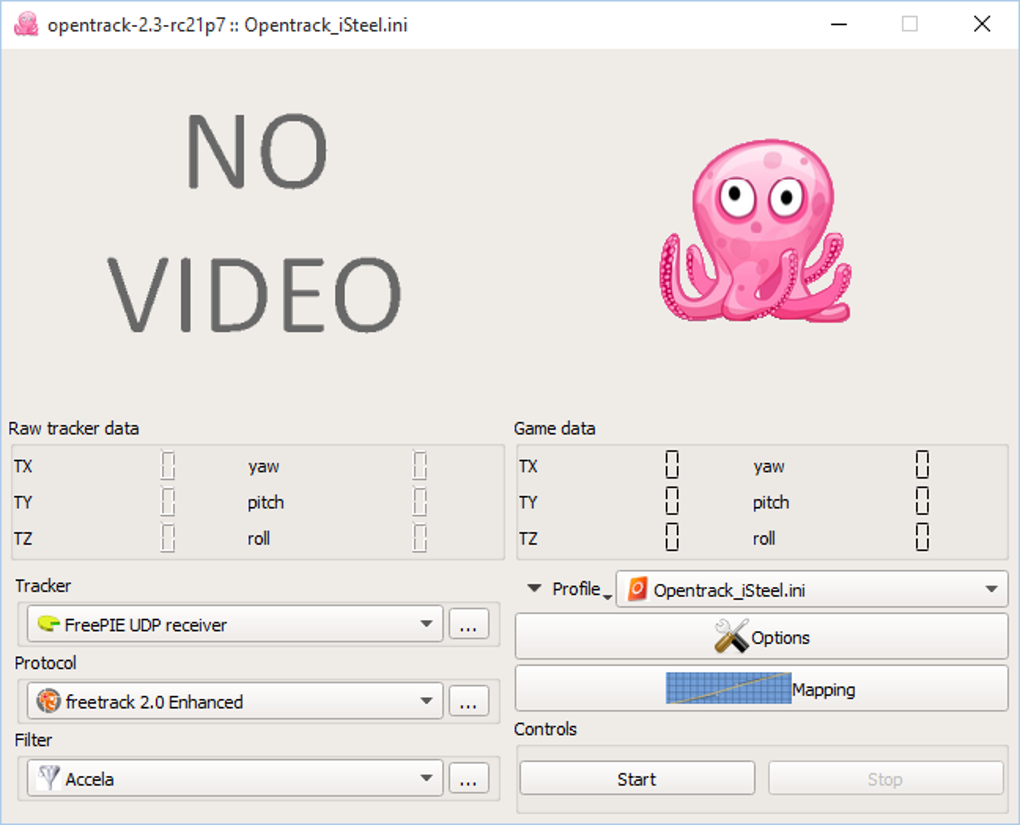The width and height of the screenshot is (1020, 825).
Task: Click the Game data pitch value display
Action: point(922,502)
